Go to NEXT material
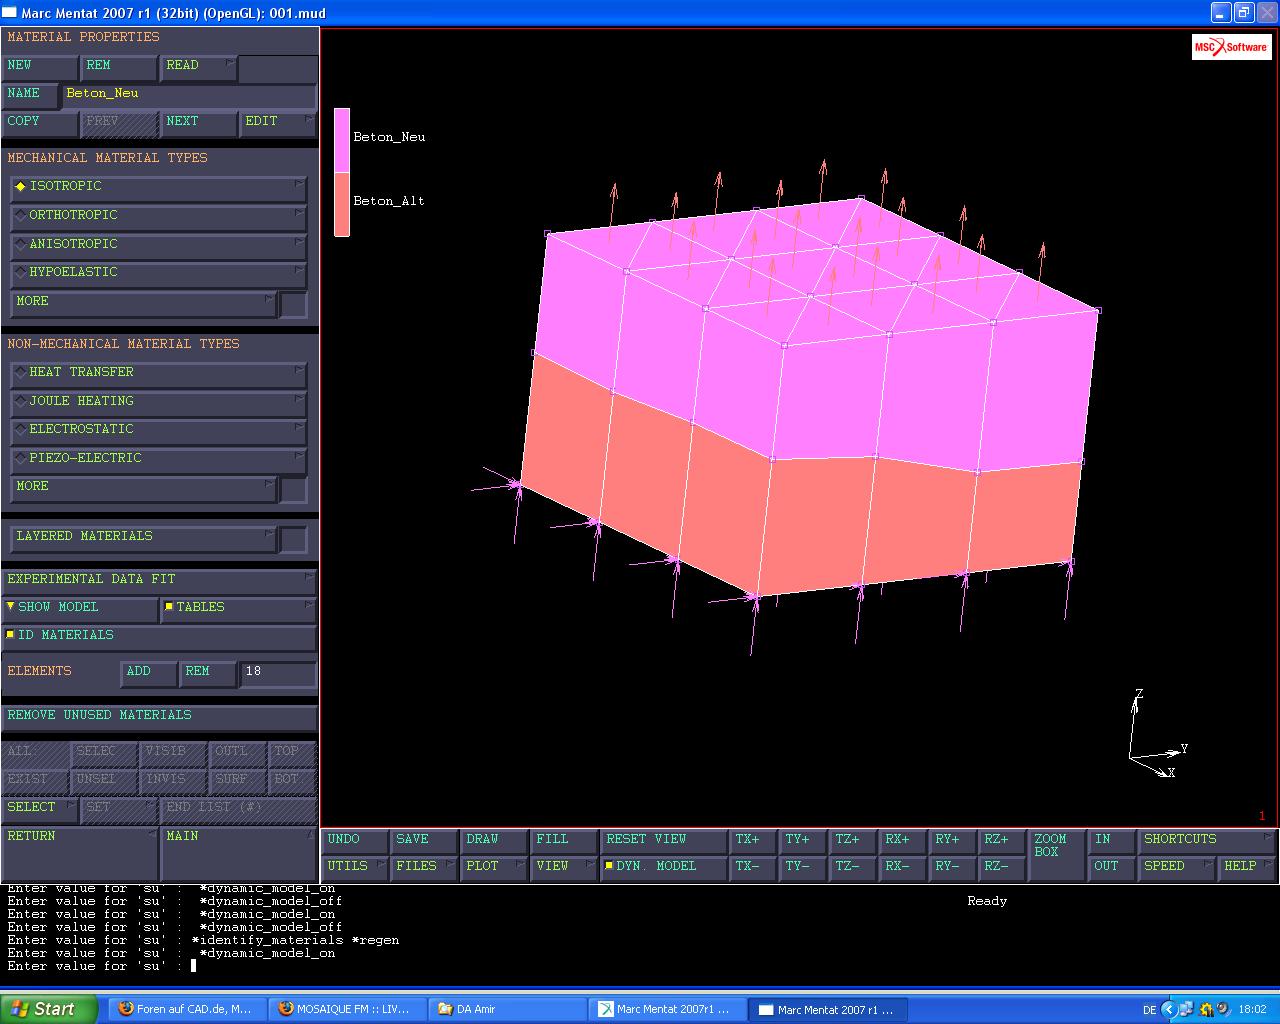Image resolution: width=1280 pixels, height=1024 pixels. [198, 122]
